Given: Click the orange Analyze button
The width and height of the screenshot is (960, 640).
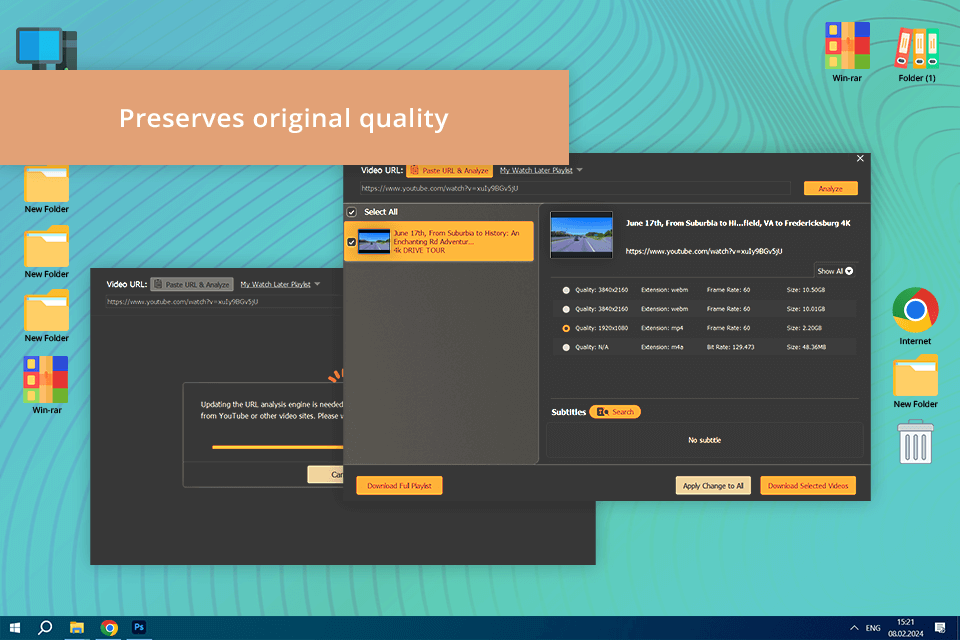Looking at the screenshot, I should point(830,188).
